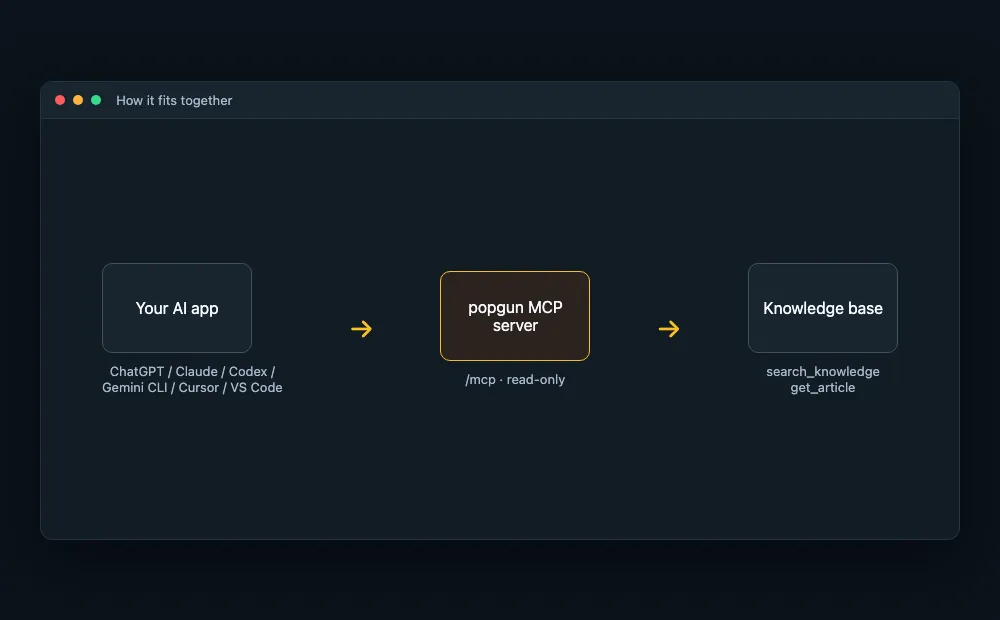Click the '/mcp · read-only' caption
Image resolution: width=1000 pixels, height=620 pixels.
(515, 380)
